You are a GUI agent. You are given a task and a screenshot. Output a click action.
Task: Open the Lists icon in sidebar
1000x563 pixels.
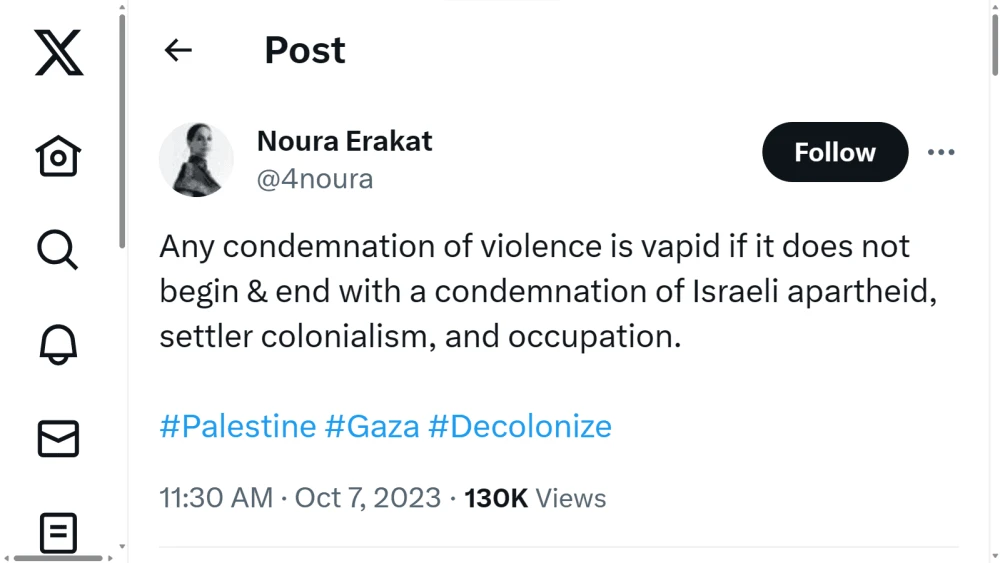coord(58,532)
